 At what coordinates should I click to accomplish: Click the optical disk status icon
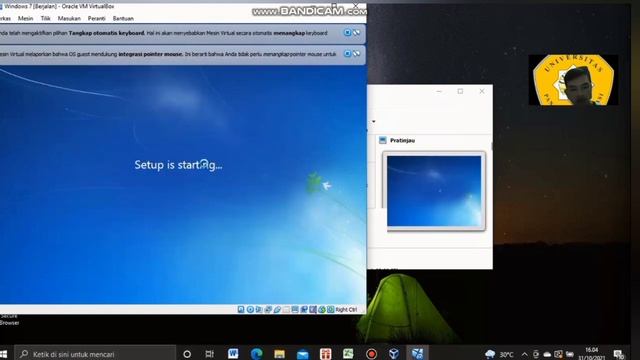(250, 309)
